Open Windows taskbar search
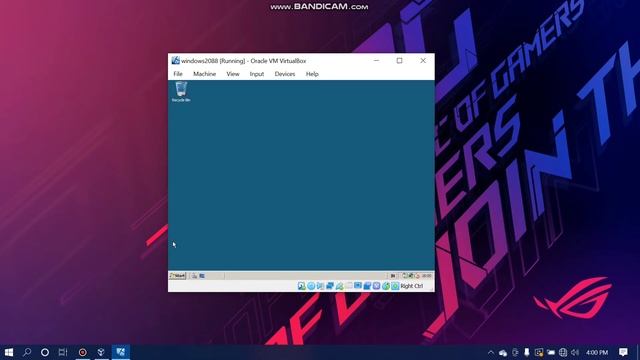 pos(27,352)
